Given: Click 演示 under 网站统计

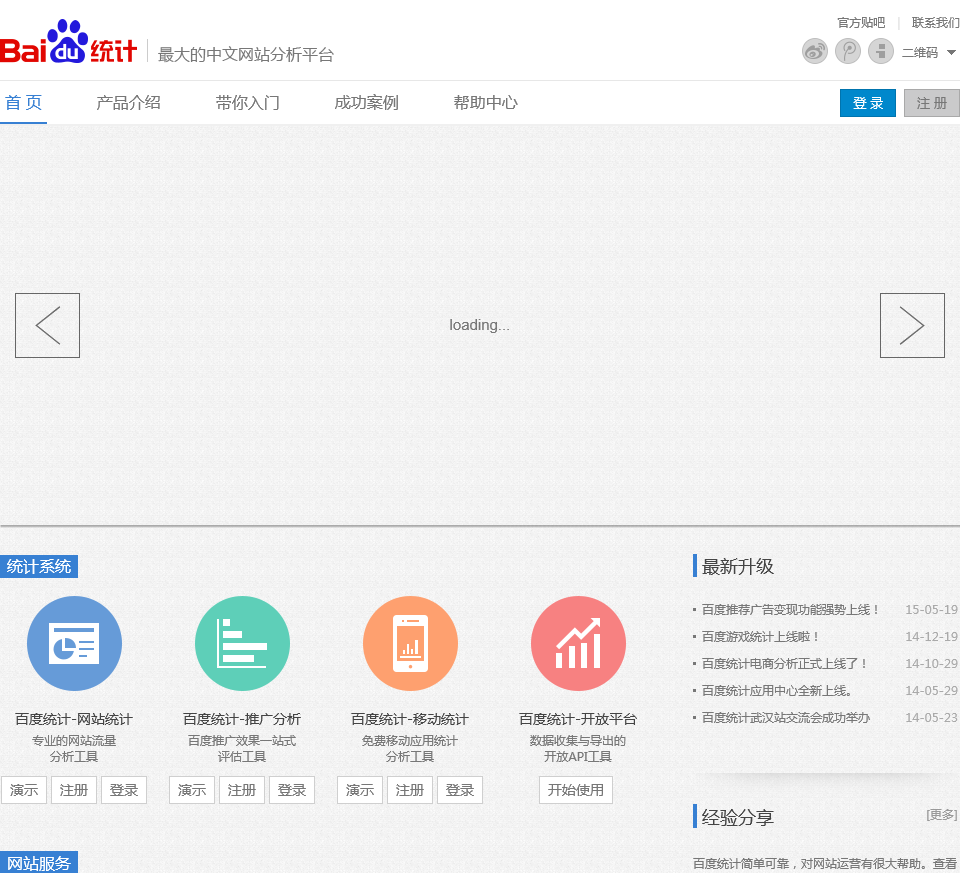Looking at the screenshot, I should coord(24,790).
